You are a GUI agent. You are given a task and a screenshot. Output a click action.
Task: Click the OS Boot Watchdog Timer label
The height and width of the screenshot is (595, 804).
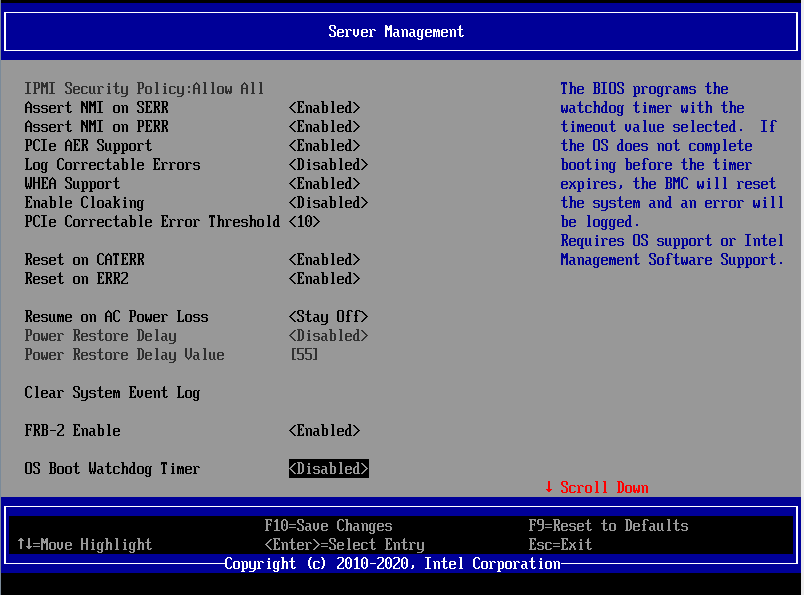click(112, 469)
